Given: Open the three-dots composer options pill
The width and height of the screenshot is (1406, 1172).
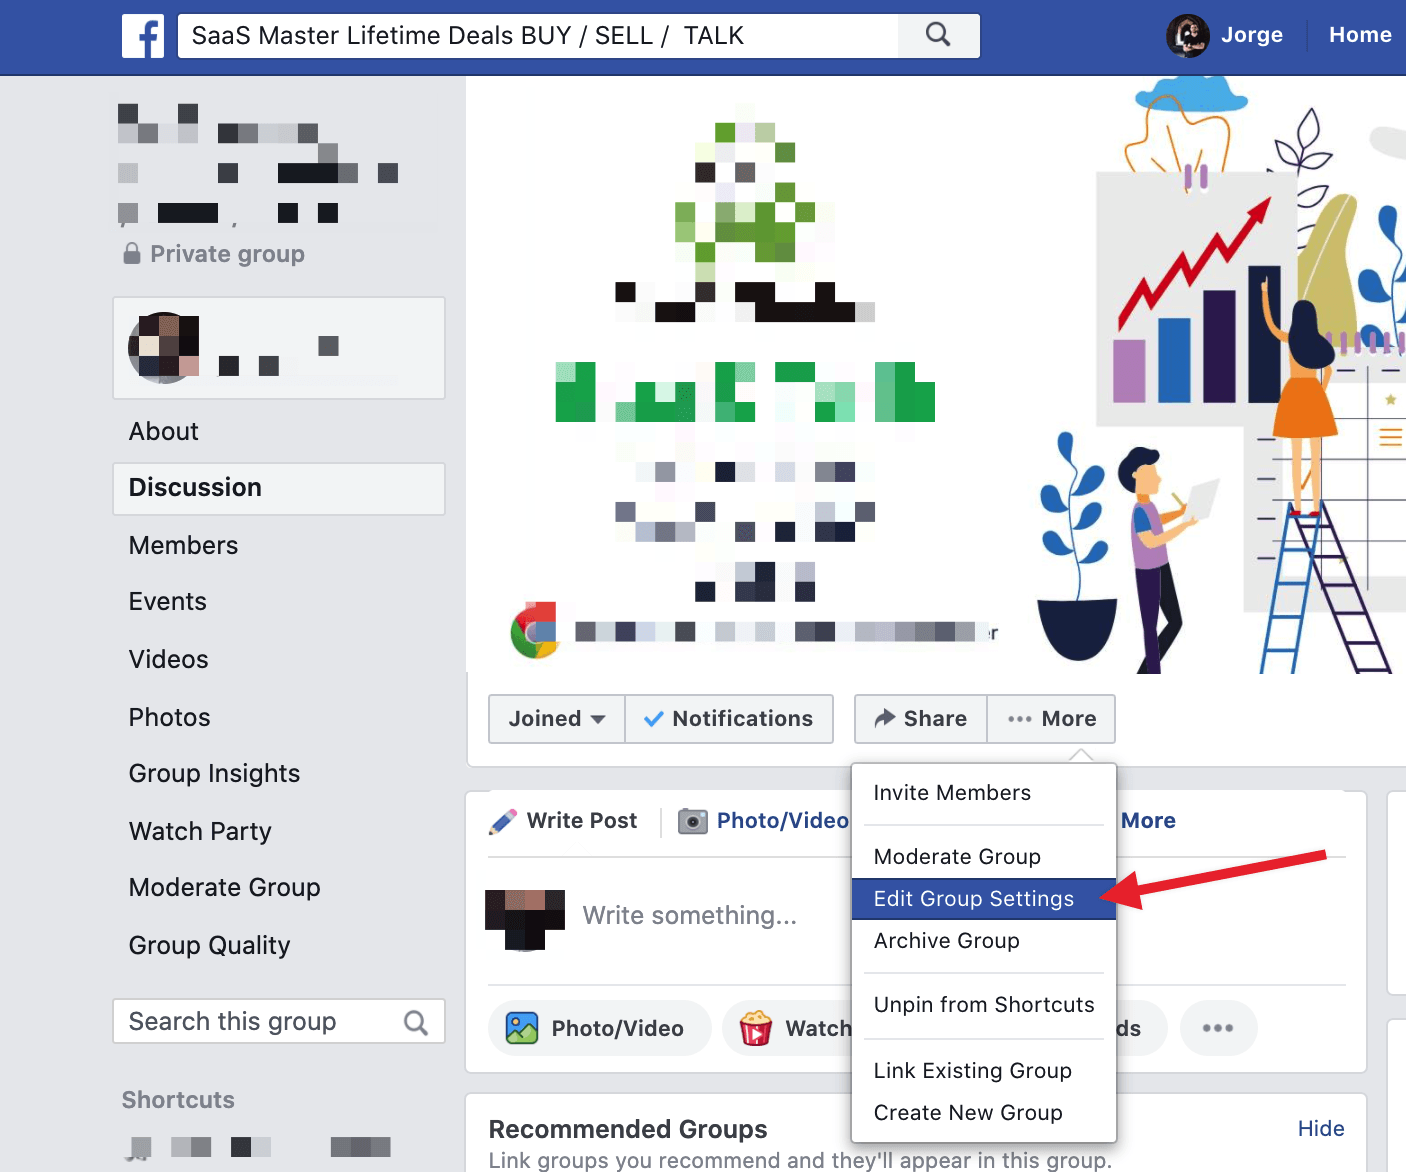Looking at the screenshot, I should click(x=1218, y=1028).
